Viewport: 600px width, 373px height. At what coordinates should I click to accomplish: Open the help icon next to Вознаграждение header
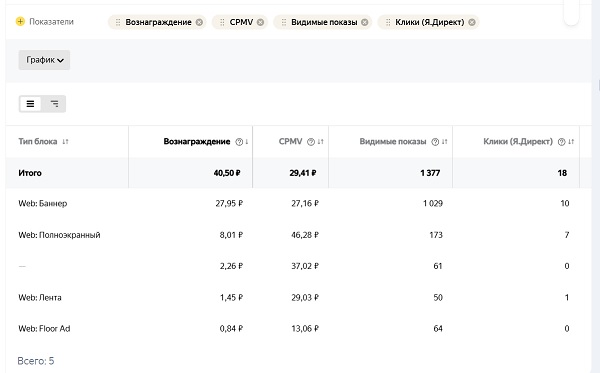click(x=239, y=142)
